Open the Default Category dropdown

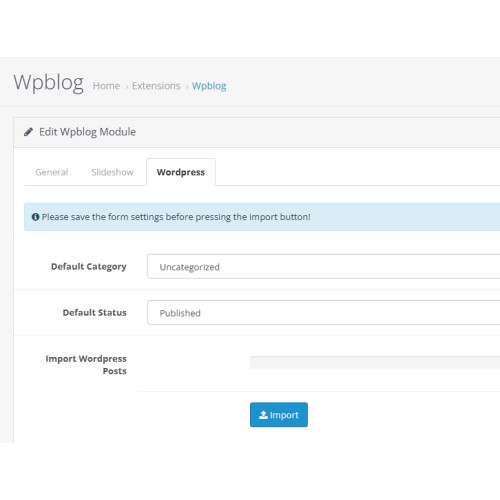click(323, 267)
